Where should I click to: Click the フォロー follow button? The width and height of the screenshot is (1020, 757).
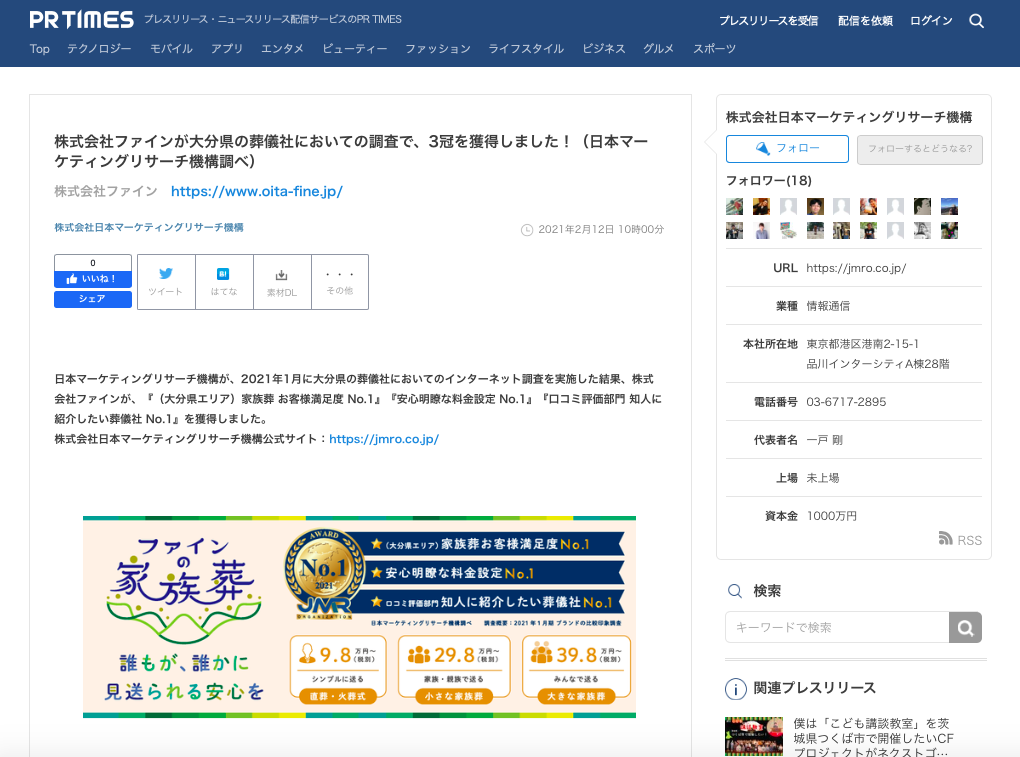click(x=787, y=149)
